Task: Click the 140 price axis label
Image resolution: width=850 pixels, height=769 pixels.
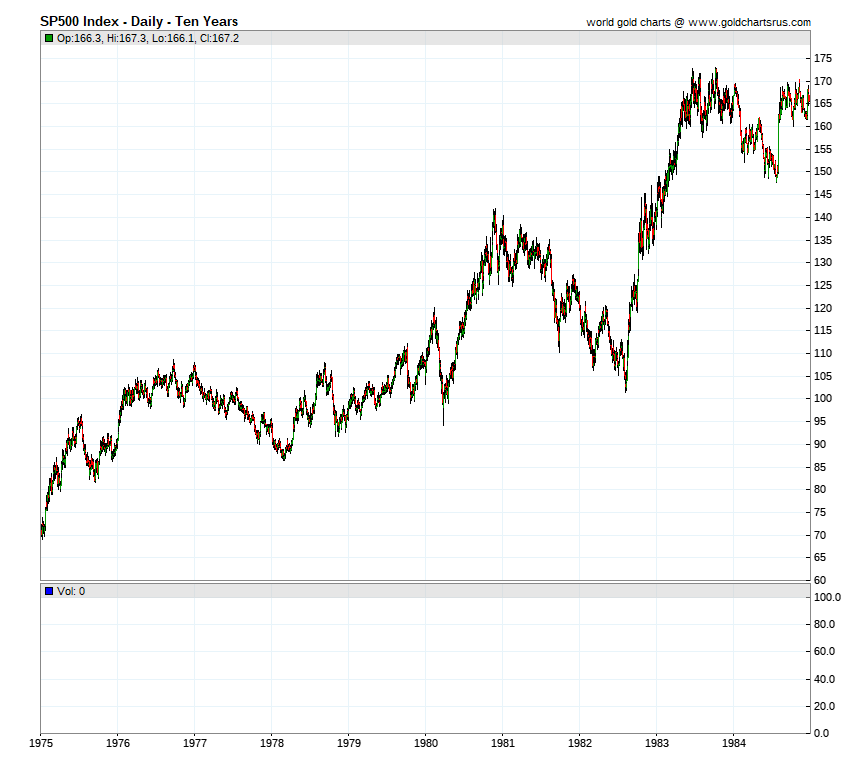Action: (823, 217)
